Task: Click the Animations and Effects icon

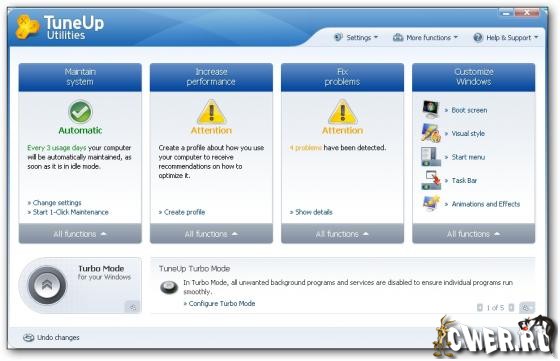Action: click(x=431, y=204)
